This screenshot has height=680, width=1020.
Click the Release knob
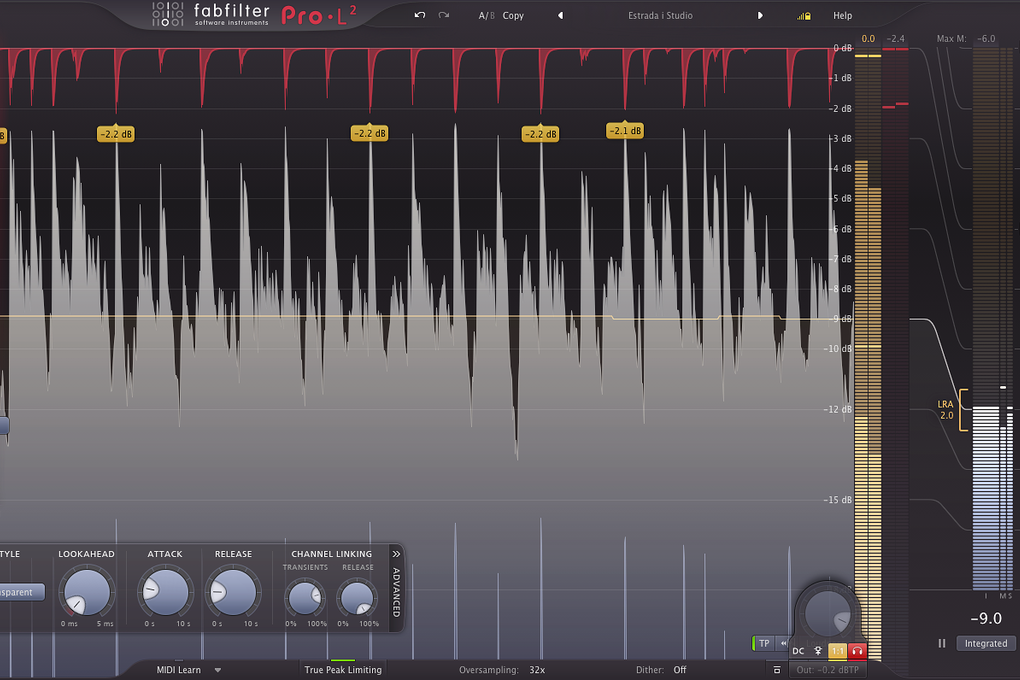click(x=233, y=592)
